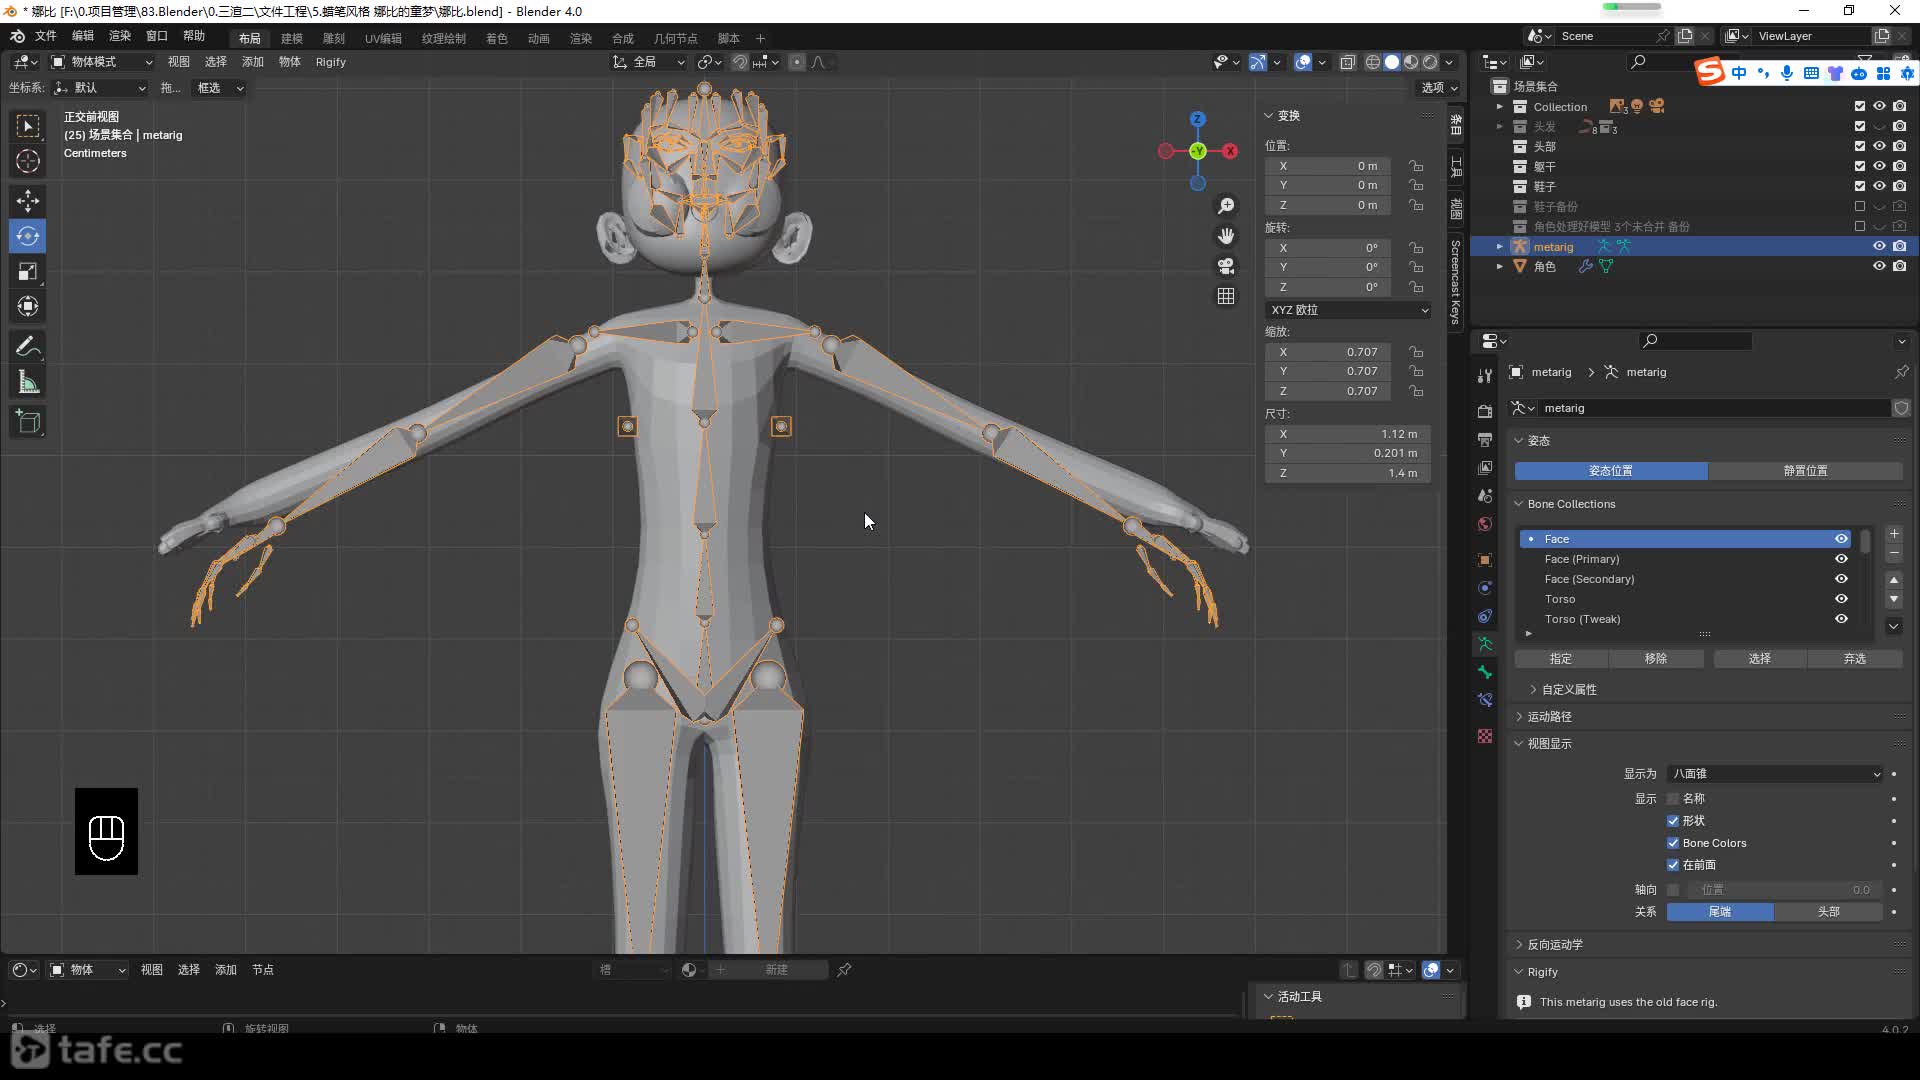Select the Annotate tool
The width and height of the screenshot is (1920, 1080).
pyautogui.click(x=28, y=347)
